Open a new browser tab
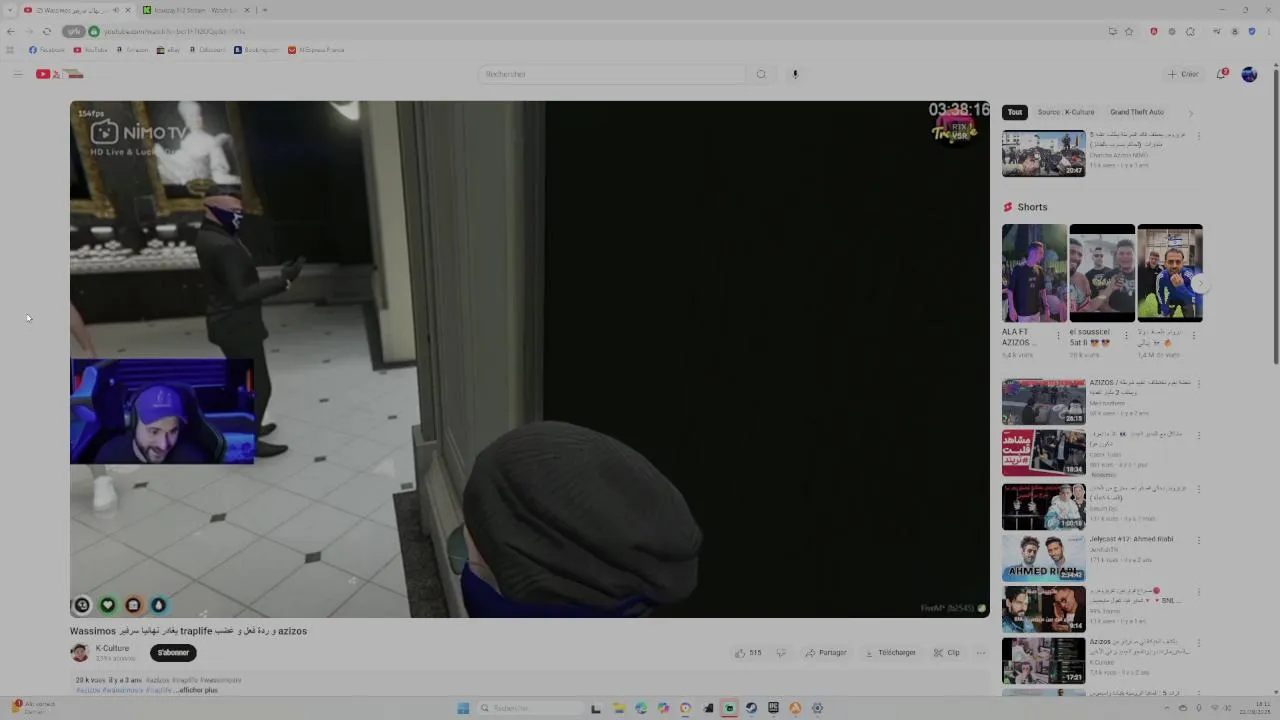This screenshot has width=1280, height=720. (x=264, y=10)
